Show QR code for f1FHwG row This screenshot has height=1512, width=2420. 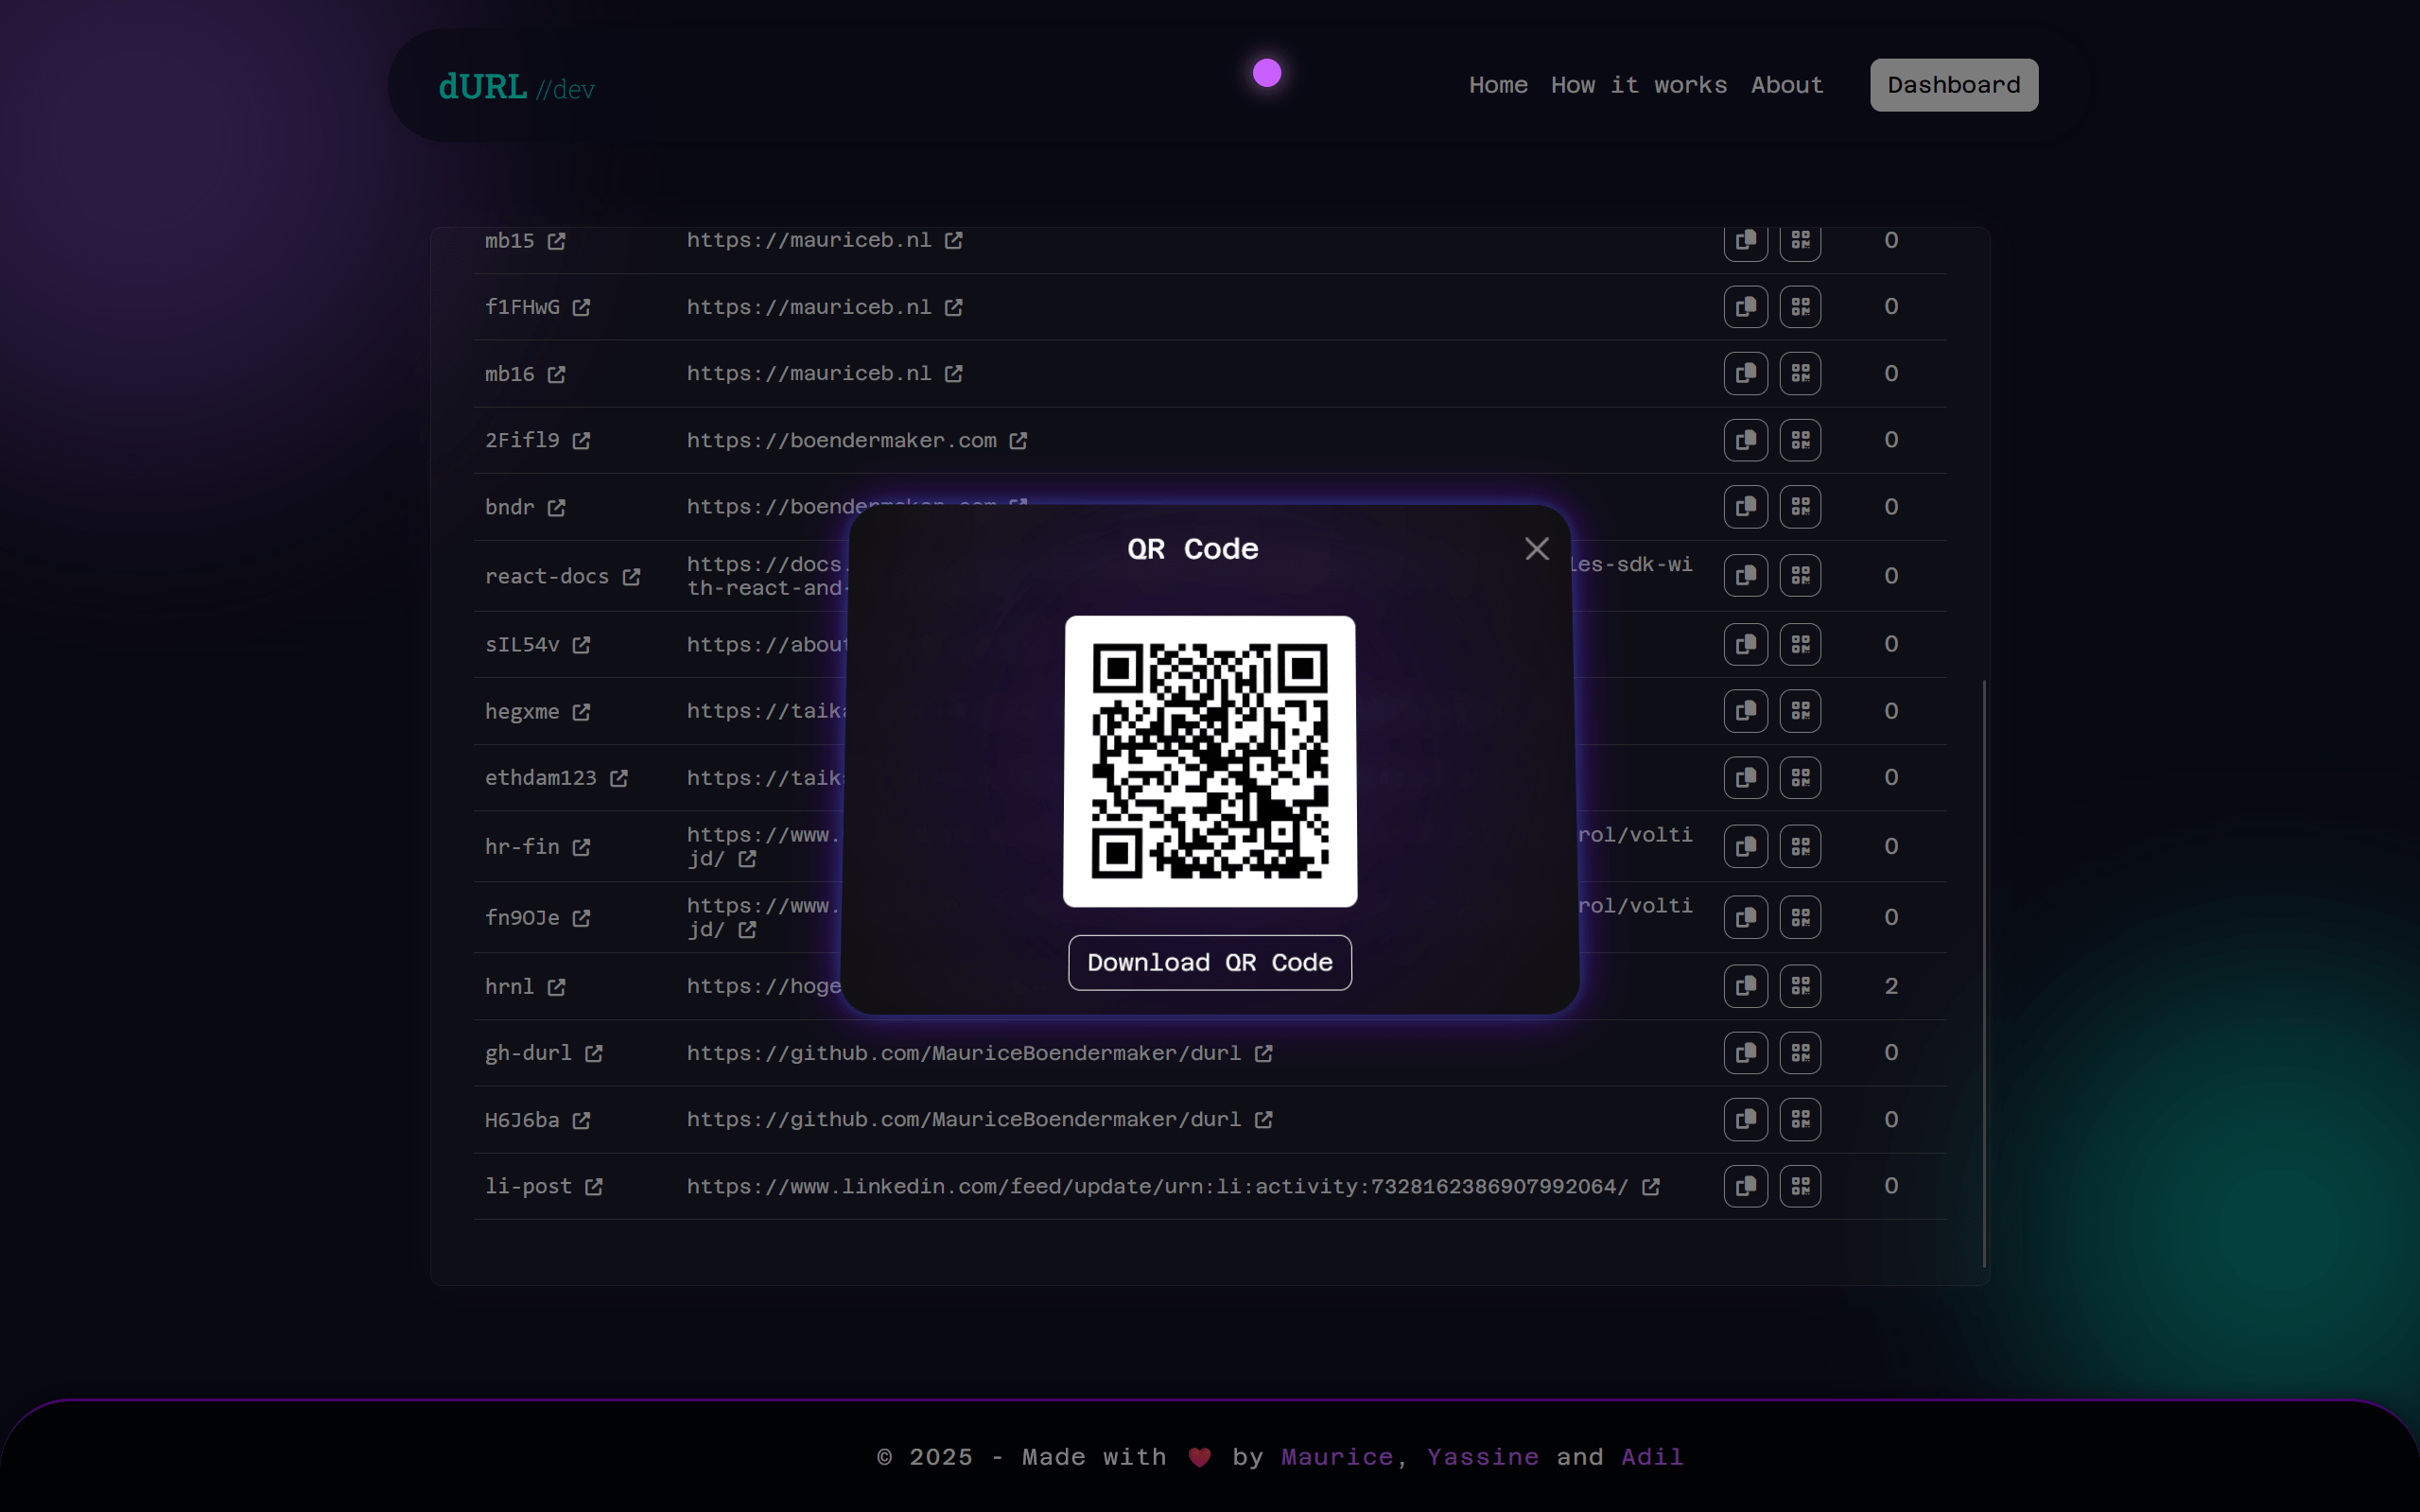coord(1800,307)
